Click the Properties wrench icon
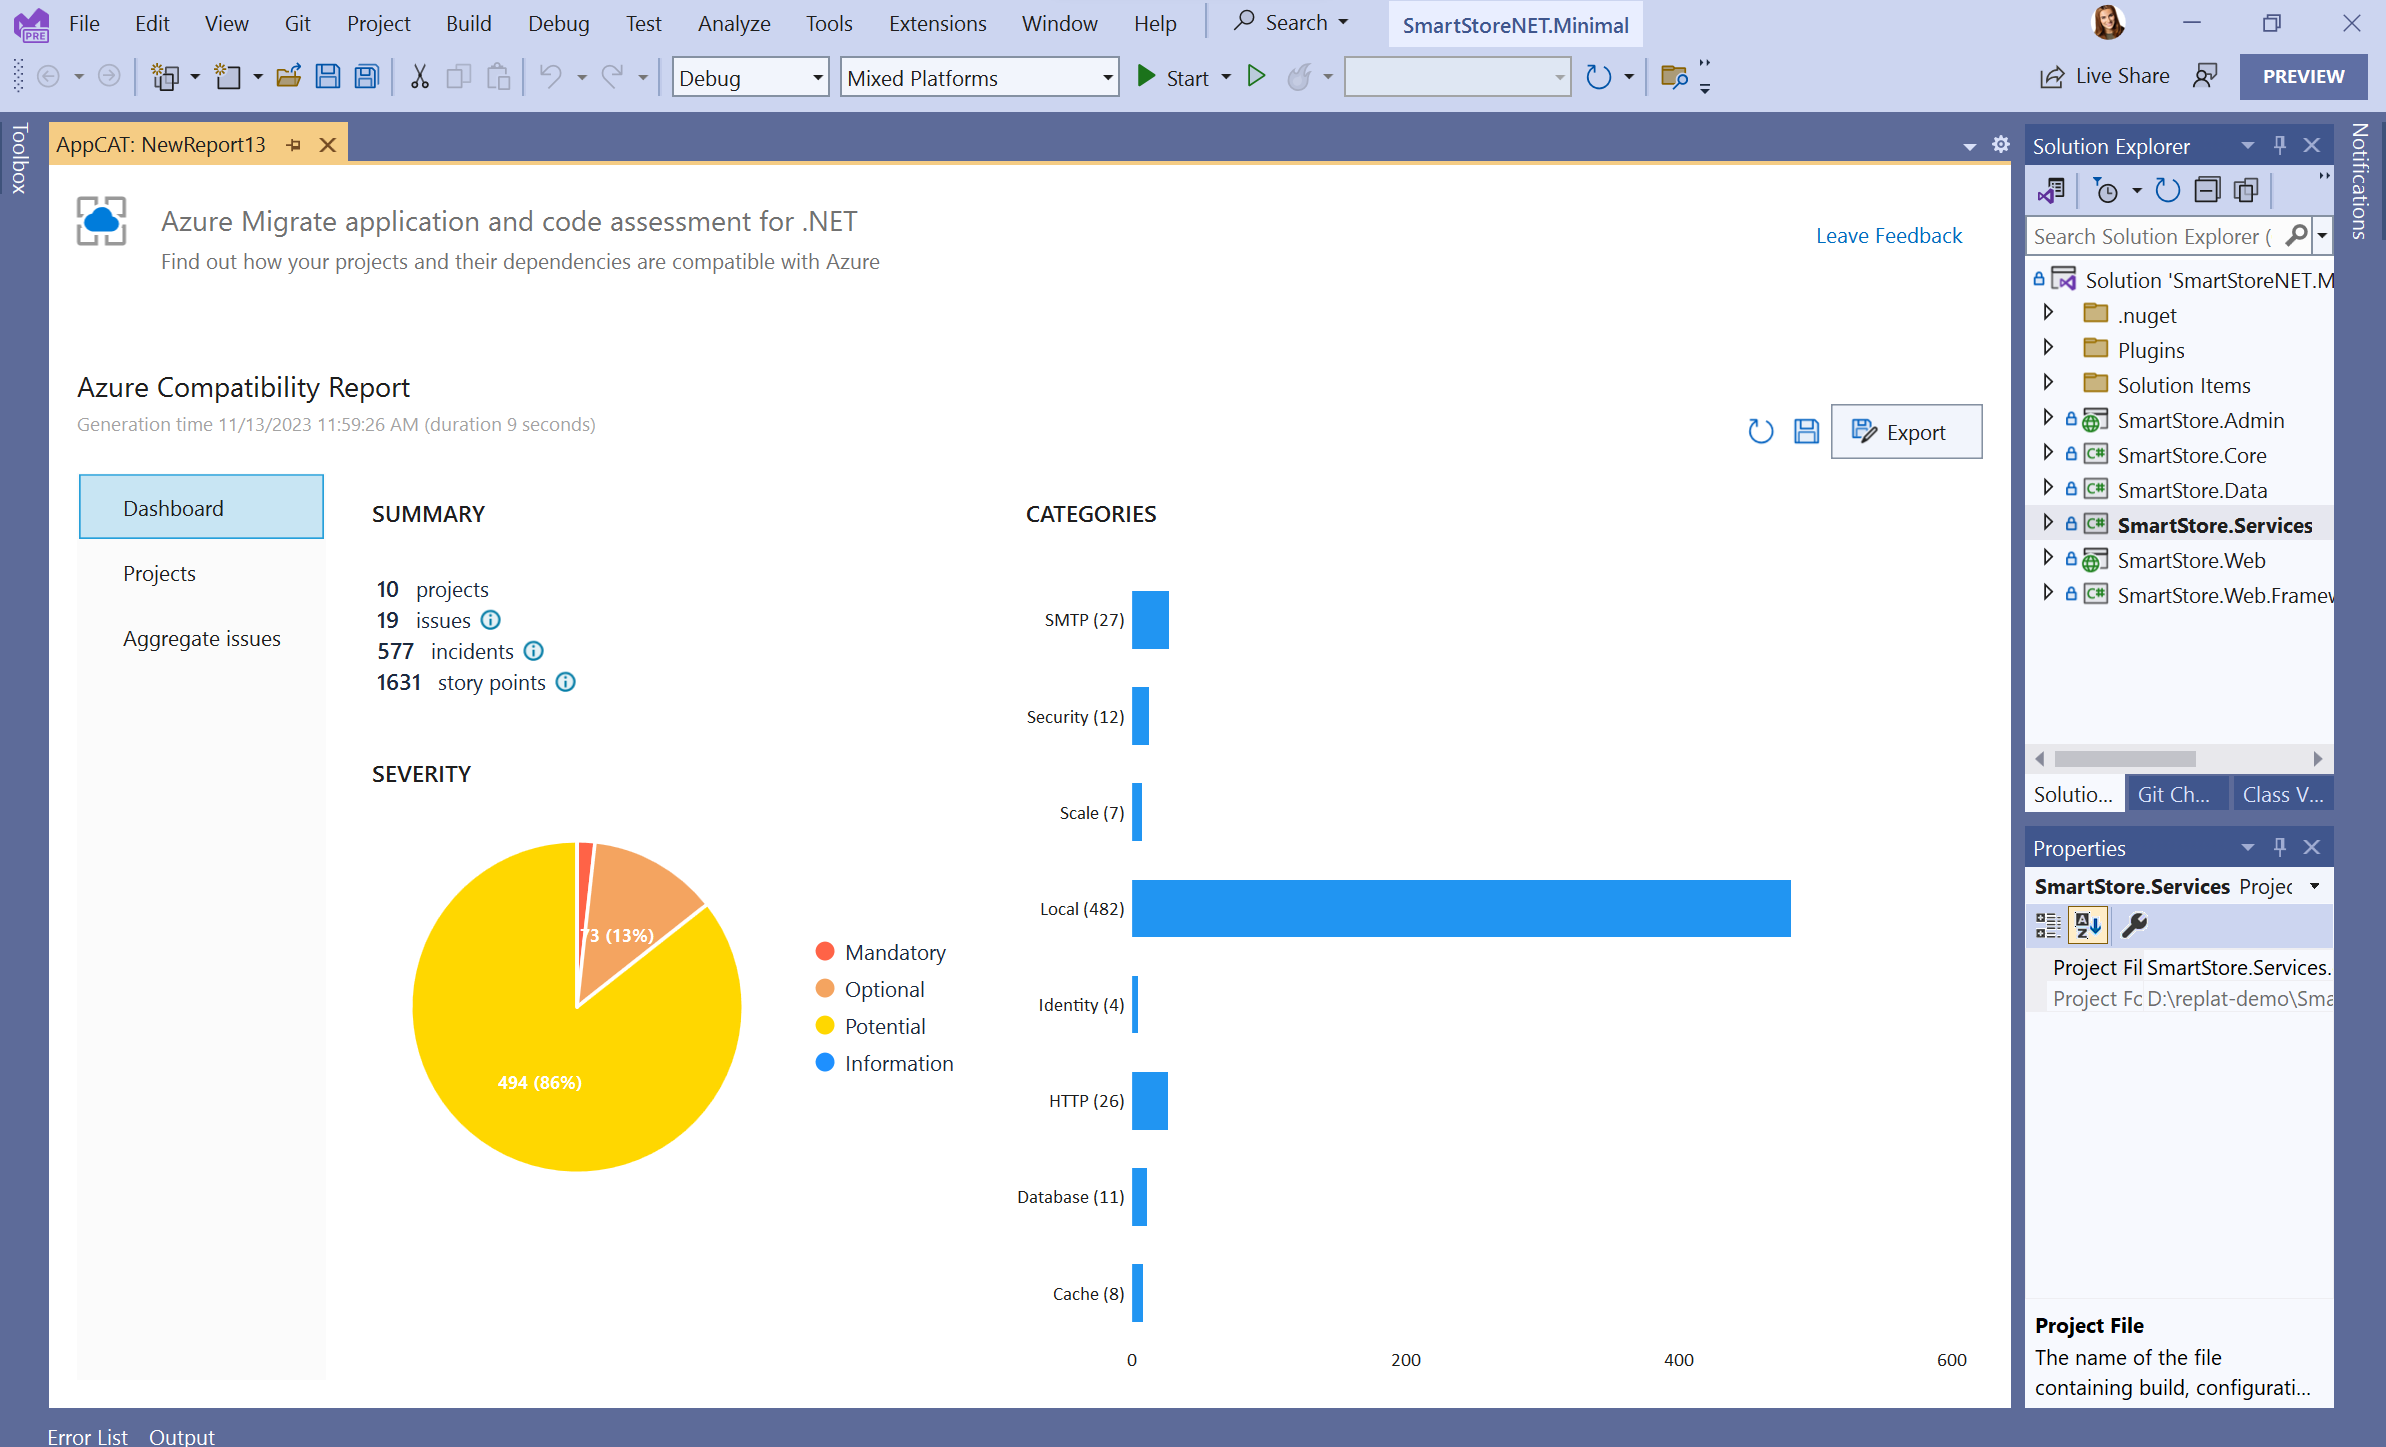 pyautogui.click(x=2133, y=925)
